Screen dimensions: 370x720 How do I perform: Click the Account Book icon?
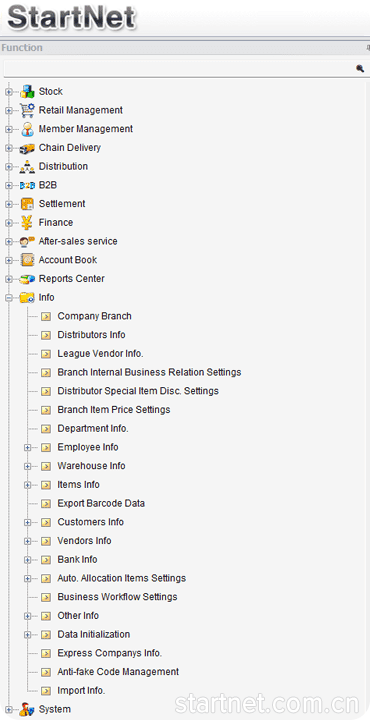27,260
